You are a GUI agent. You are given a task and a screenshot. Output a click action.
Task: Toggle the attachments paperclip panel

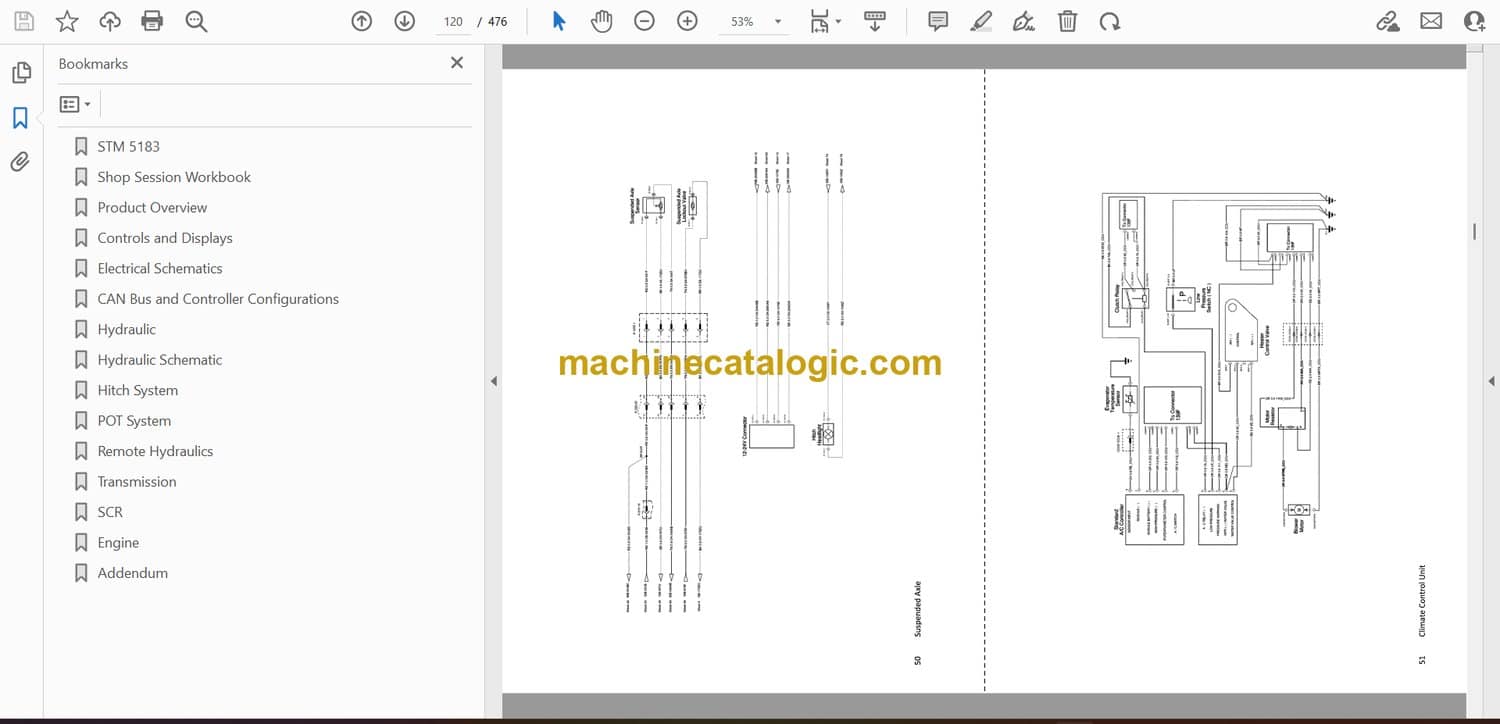pos(20,162)
